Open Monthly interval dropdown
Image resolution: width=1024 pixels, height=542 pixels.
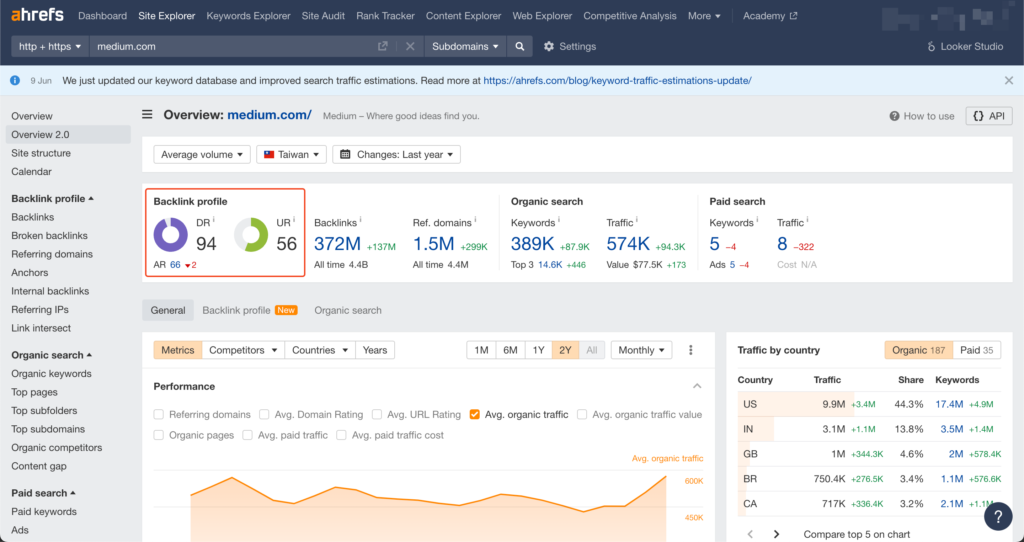click(641, 350)
